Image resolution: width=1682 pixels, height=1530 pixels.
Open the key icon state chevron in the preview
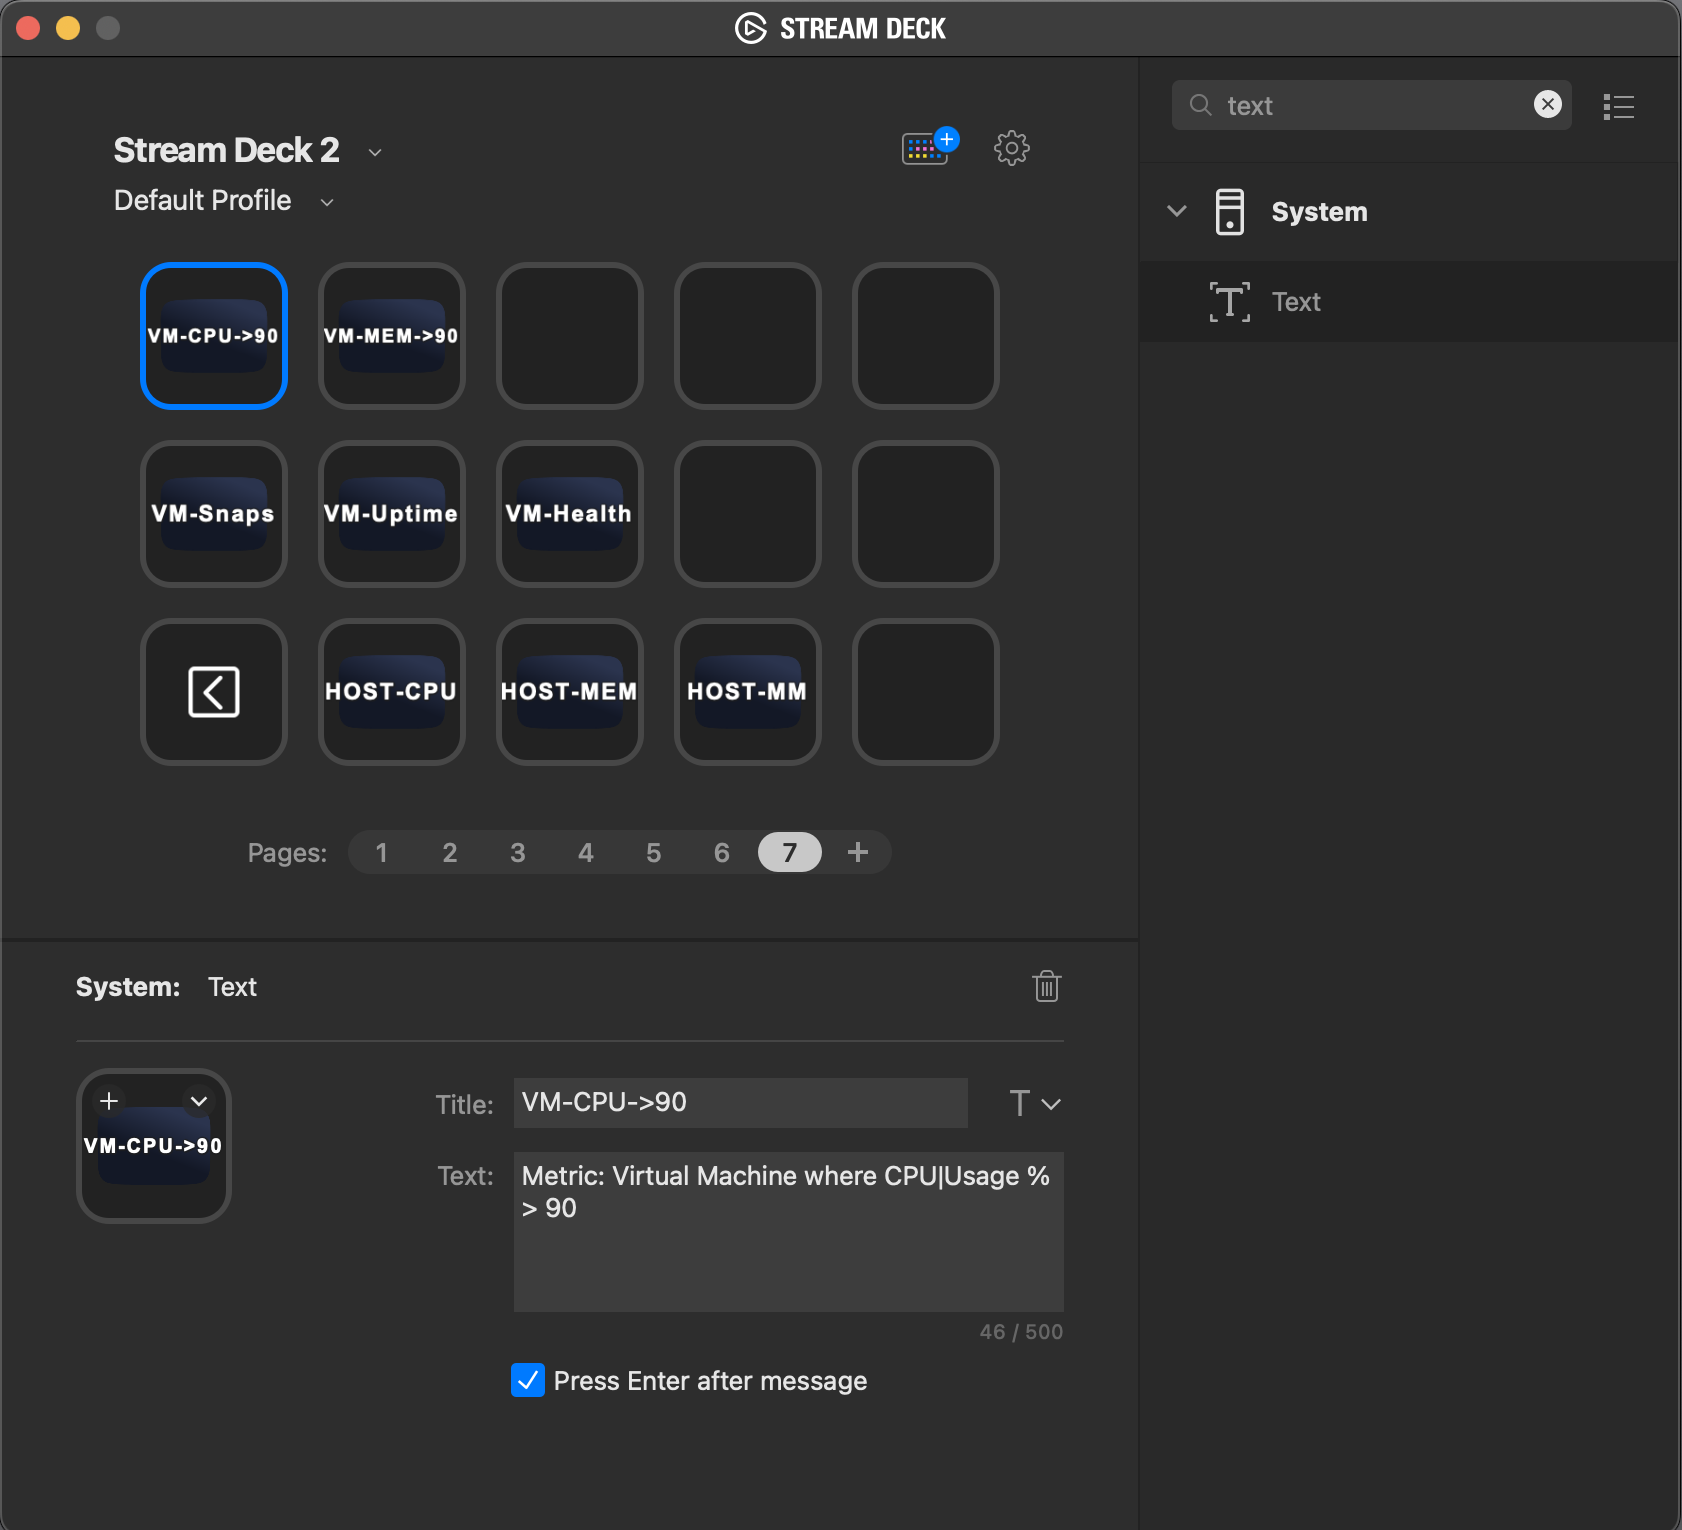199,1101
